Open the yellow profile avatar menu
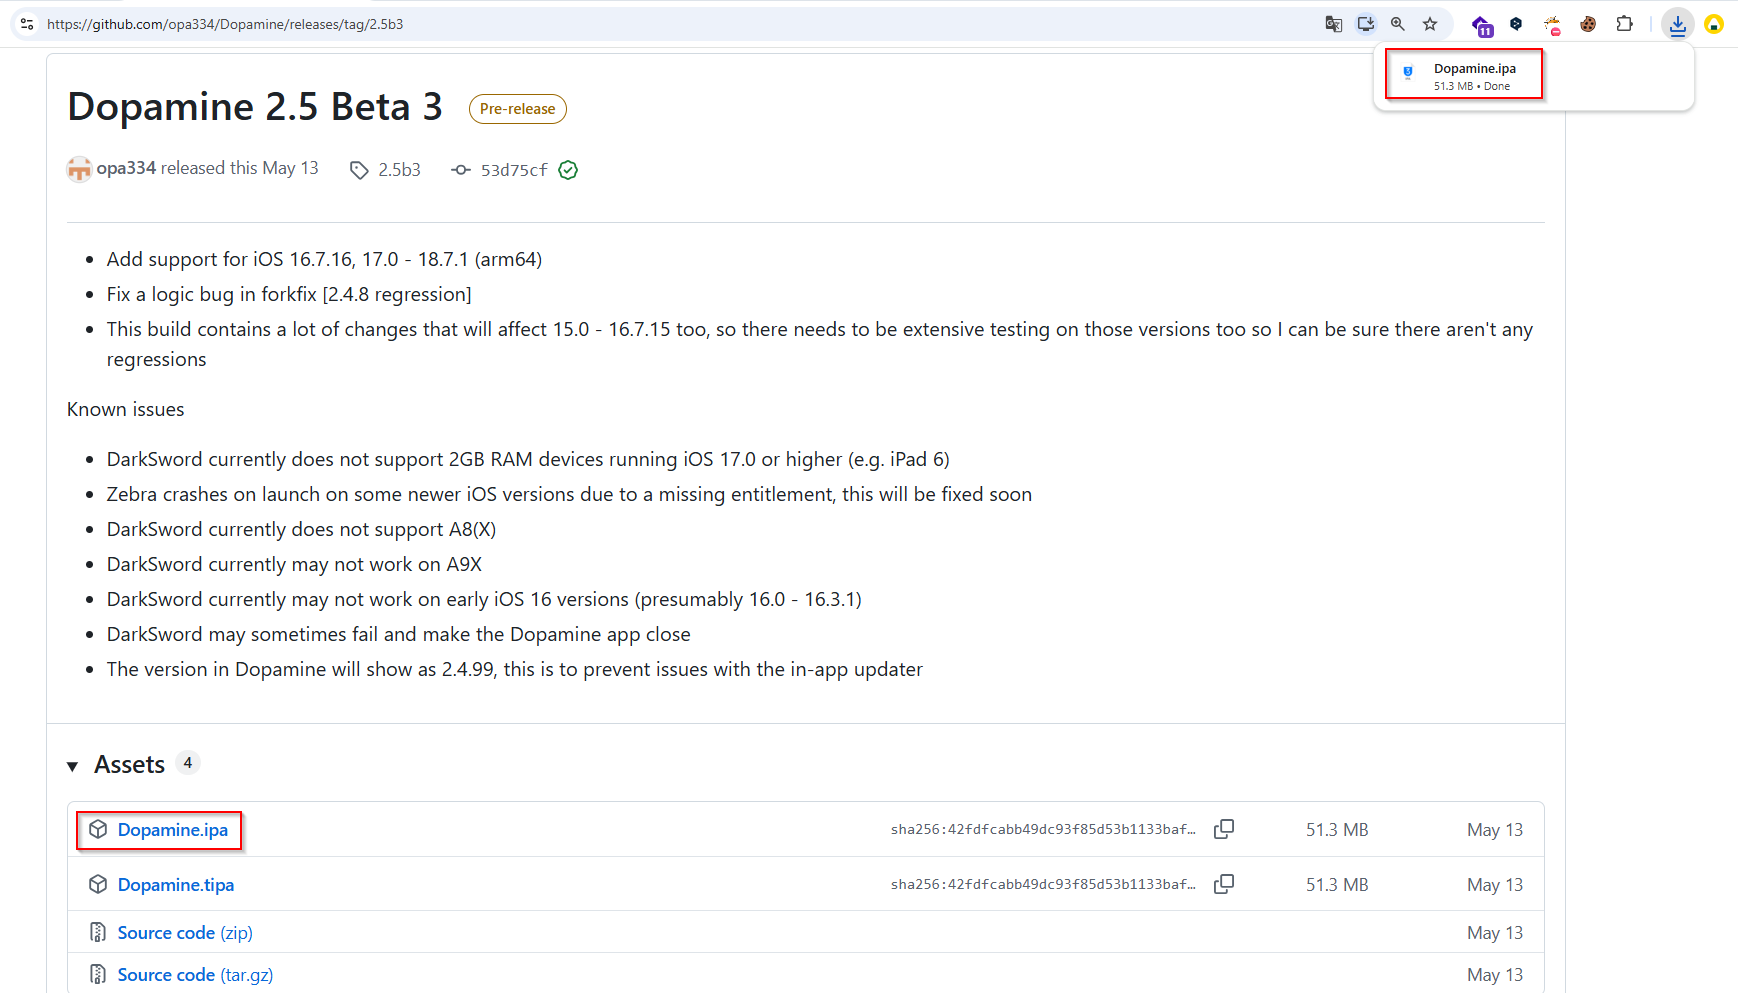 pos(1714,24)
